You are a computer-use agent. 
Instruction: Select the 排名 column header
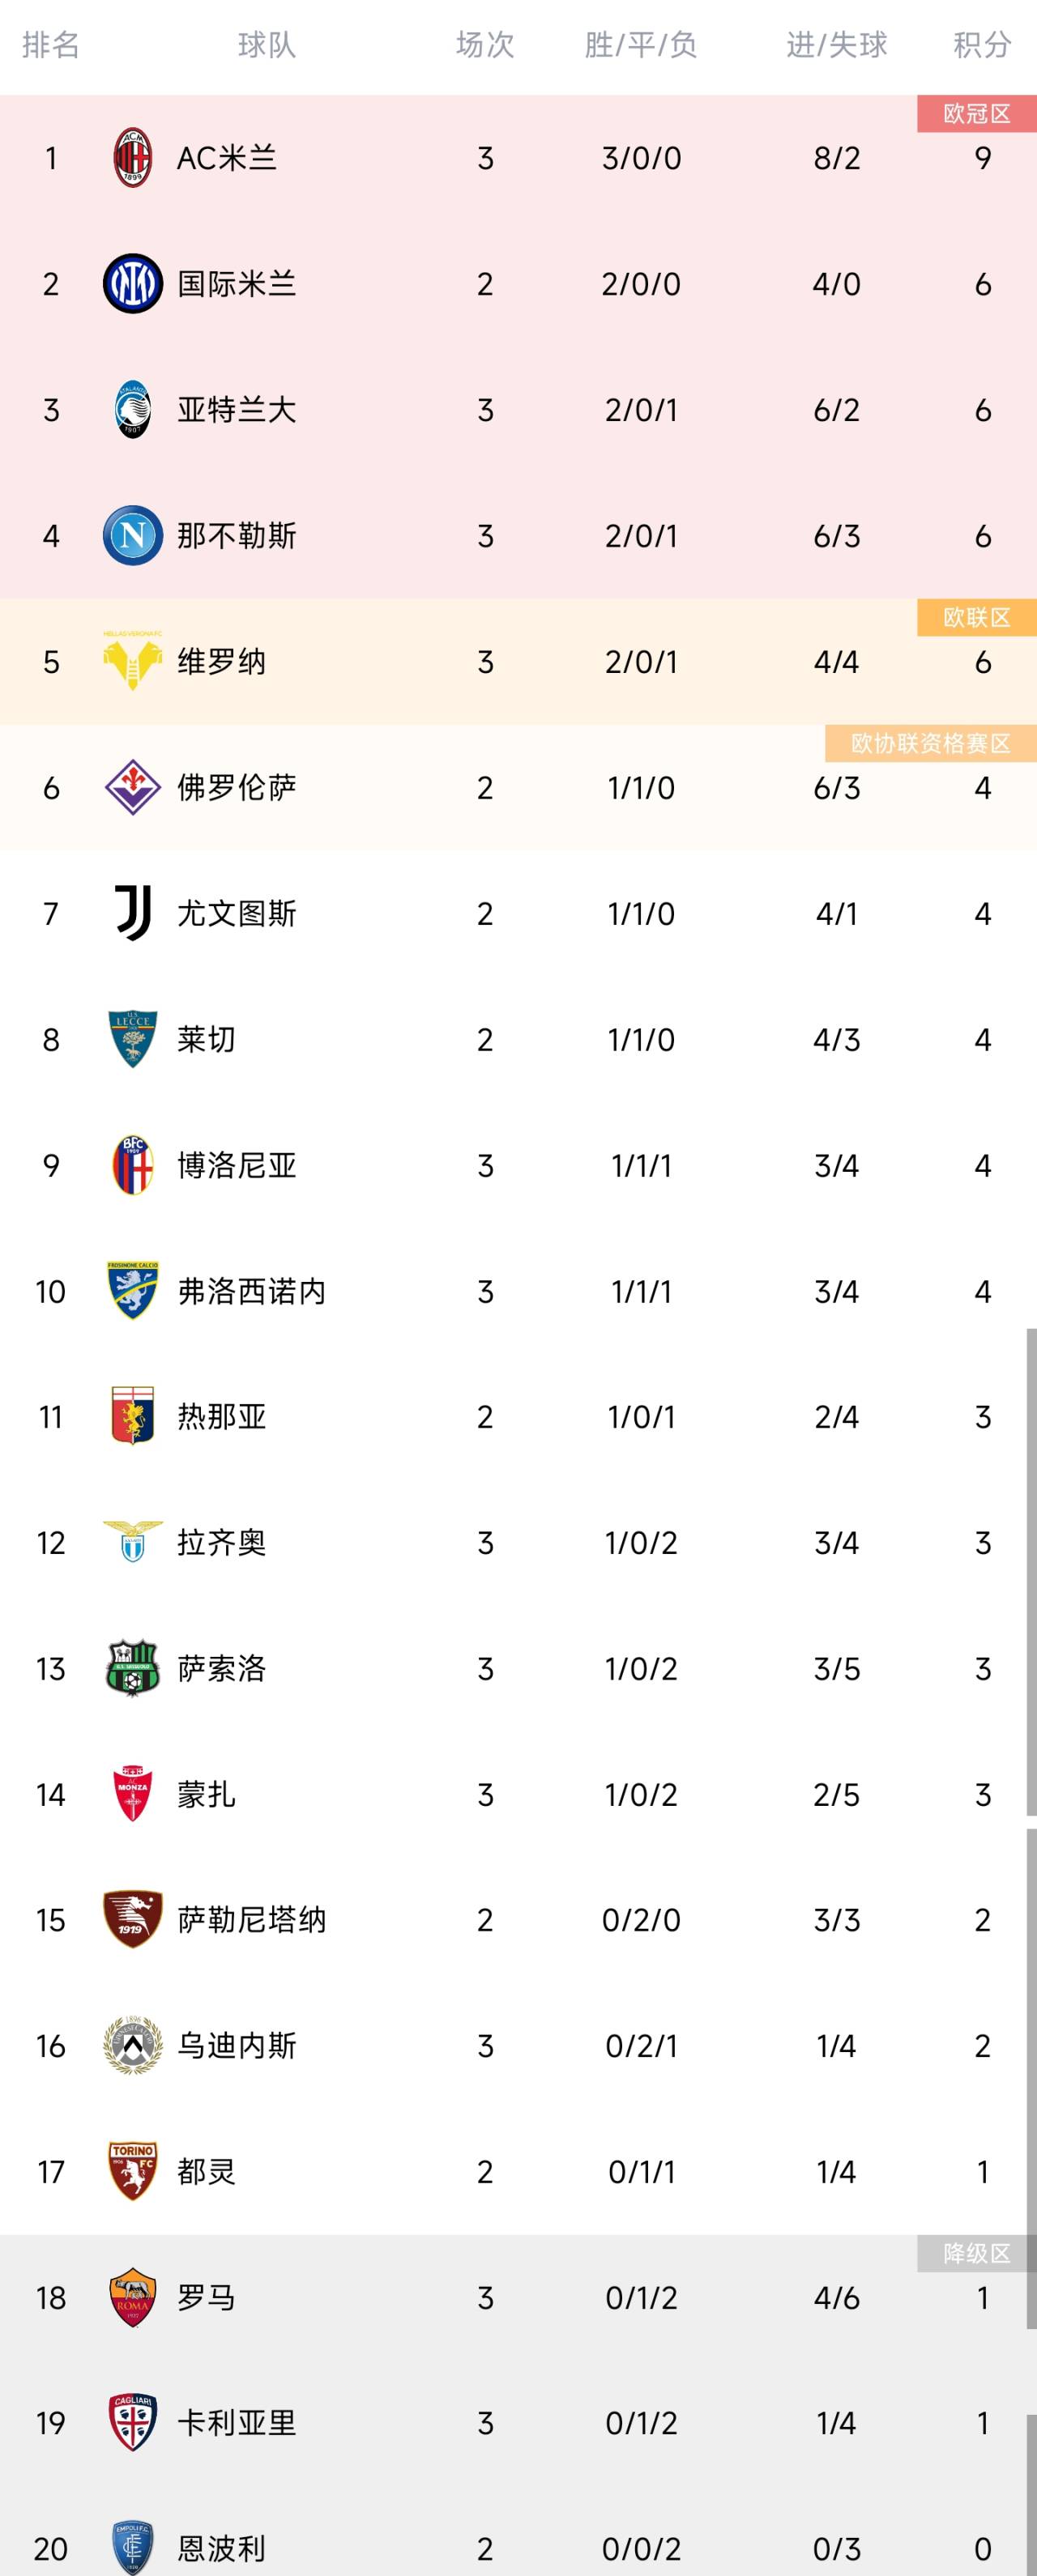(x=51, y=44)
